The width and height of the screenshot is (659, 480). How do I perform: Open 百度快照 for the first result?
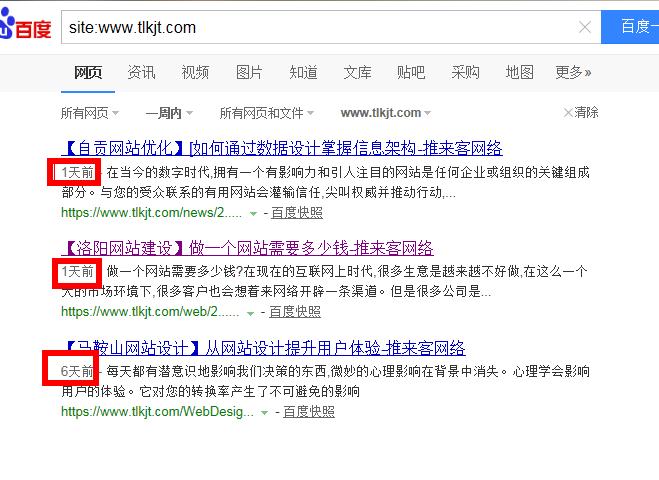[x=296, y=213]
